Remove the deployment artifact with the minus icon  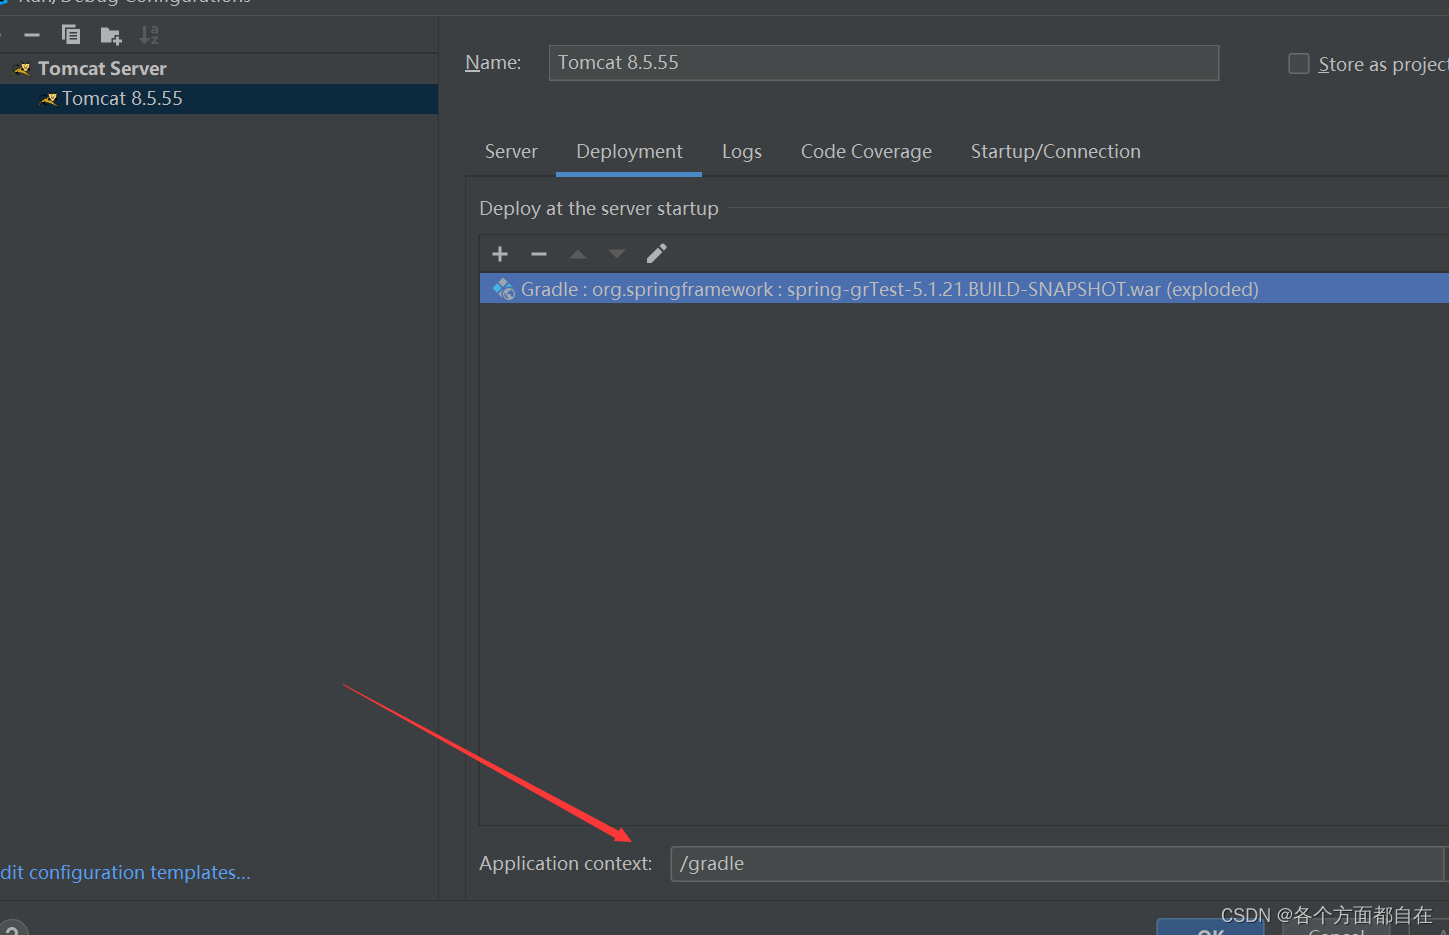pos(539,254)
